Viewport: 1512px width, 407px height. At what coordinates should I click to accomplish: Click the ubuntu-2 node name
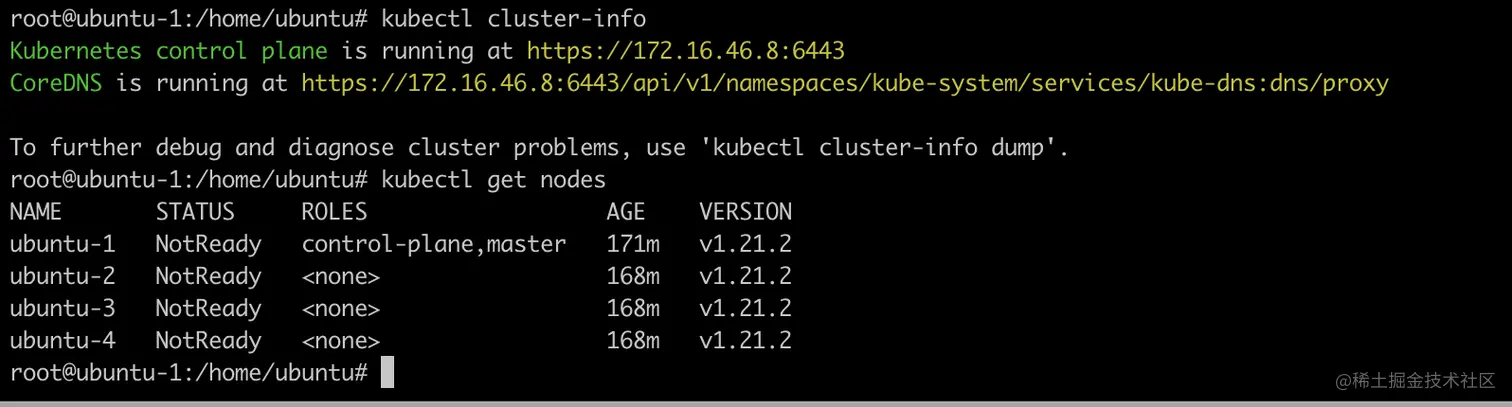point(62,276)
